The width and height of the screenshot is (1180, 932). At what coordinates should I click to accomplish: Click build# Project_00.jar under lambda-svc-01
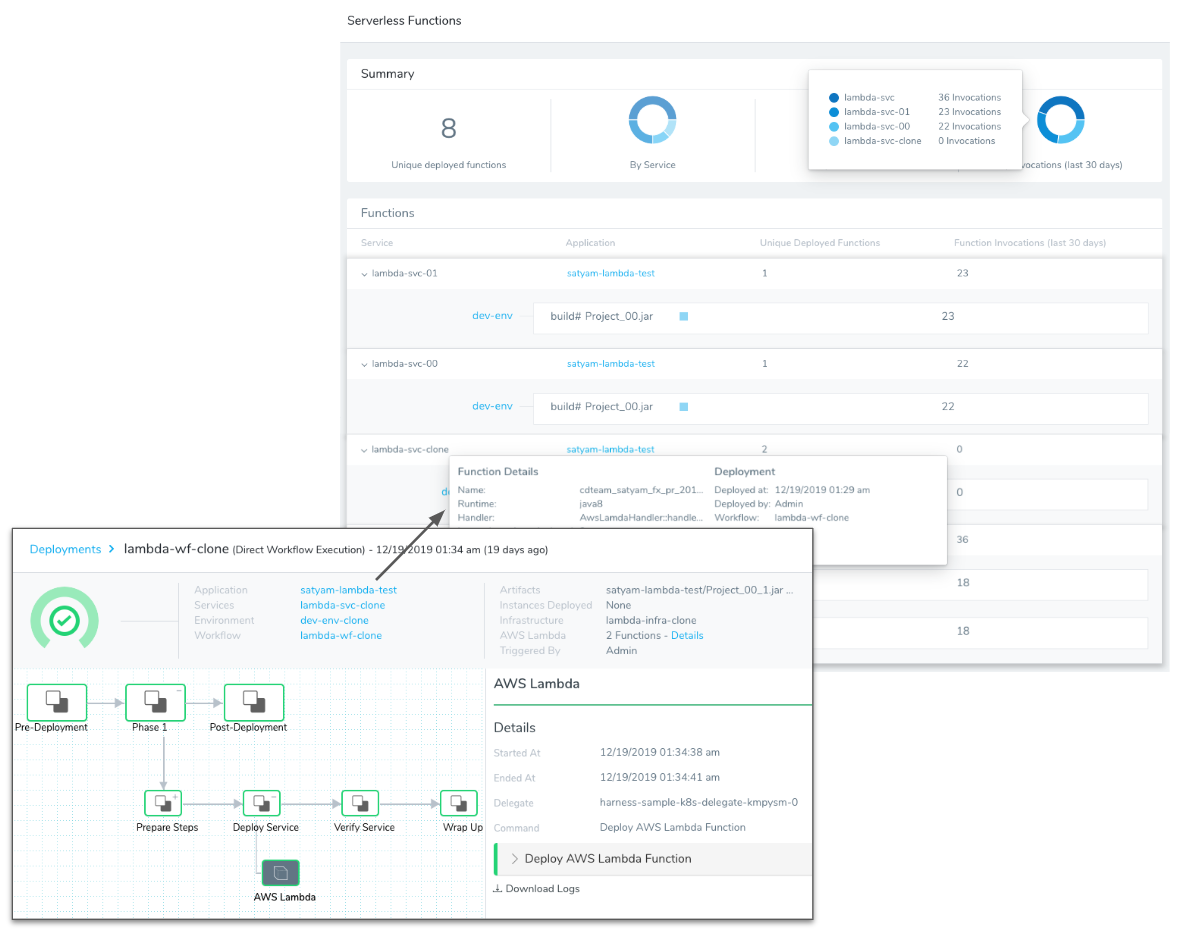[x=601, y=316]
